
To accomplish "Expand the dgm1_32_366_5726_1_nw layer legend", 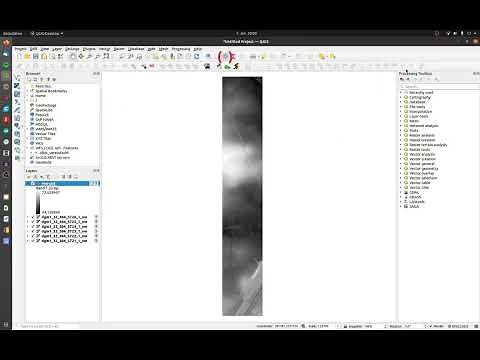I will click(x=28, y=217).
